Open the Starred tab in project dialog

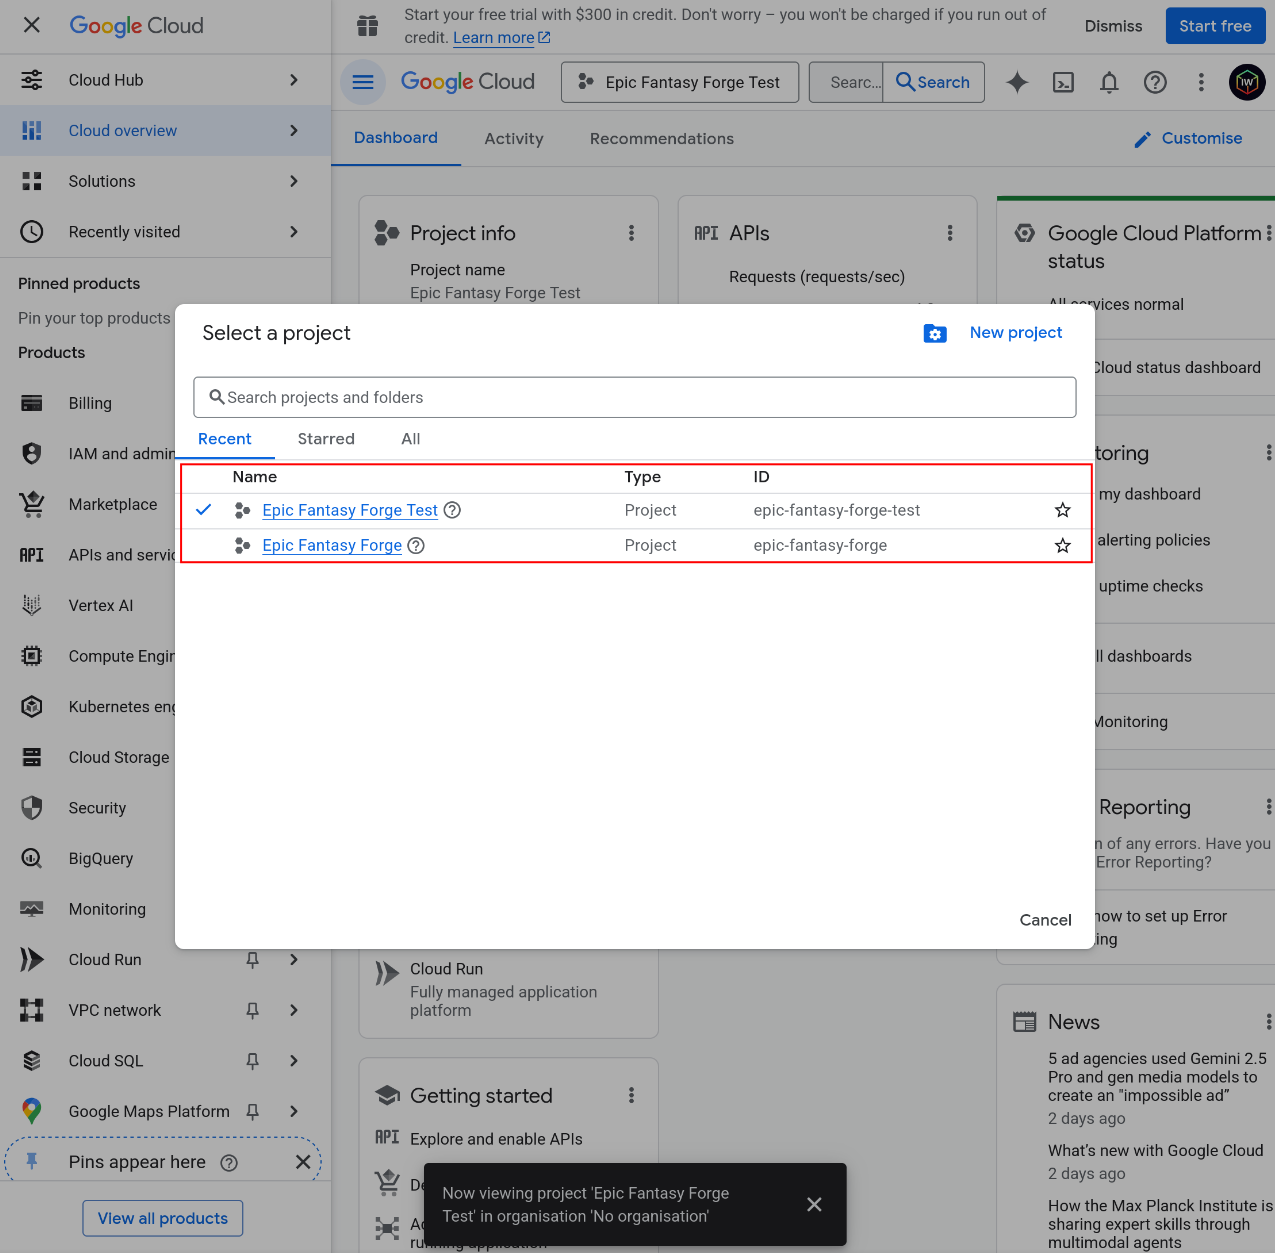[326, 439]
